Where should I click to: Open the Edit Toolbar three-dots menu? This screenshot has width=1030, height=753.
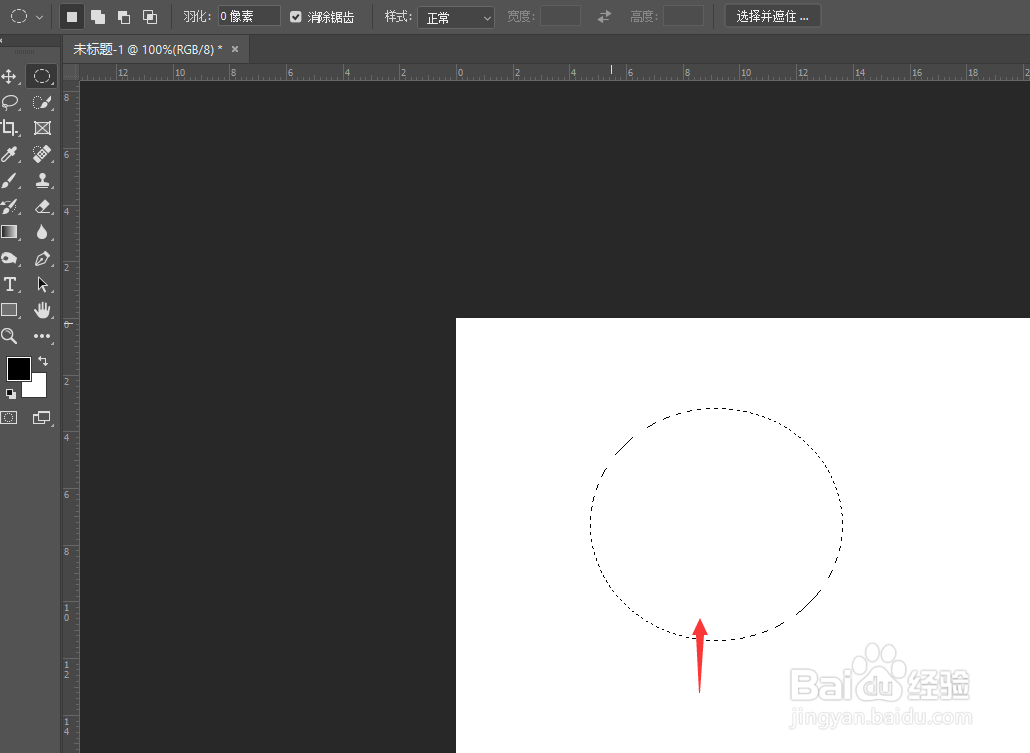point(42,336)
